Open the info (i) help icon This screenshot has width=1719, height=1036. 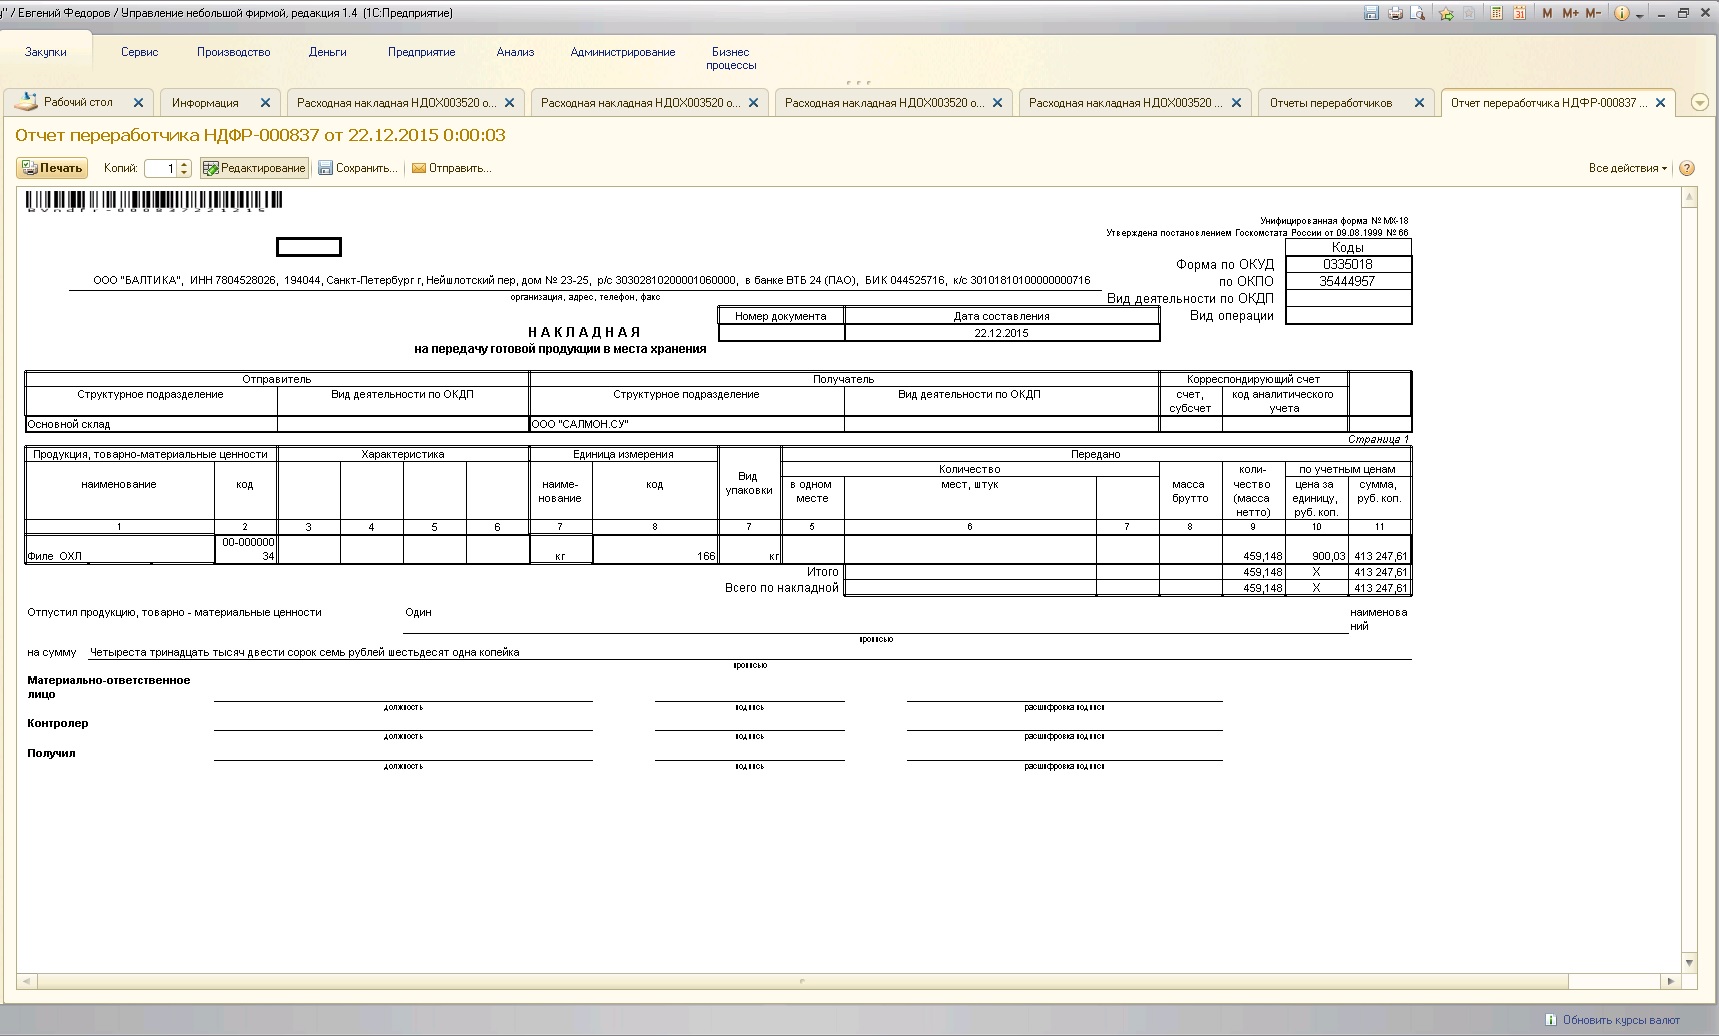point(1622,13)
